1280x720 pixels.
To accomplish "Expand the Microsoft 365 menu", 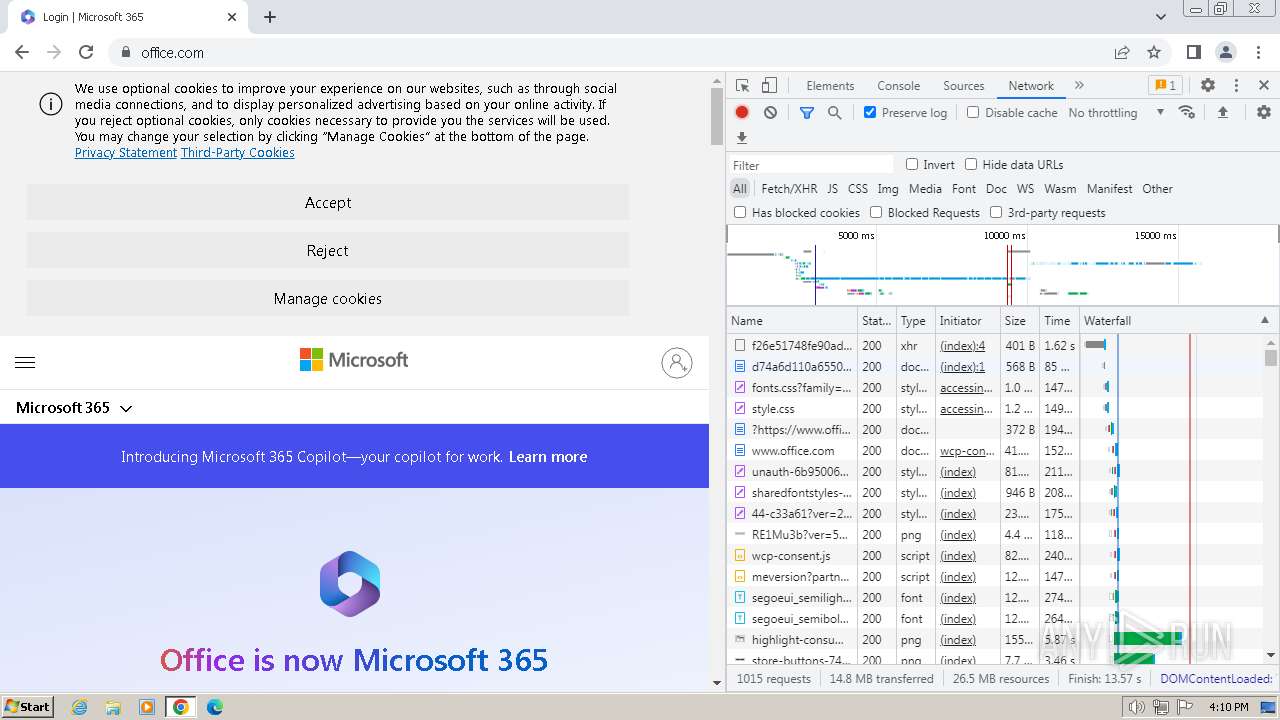I will (x=74, y=408).
